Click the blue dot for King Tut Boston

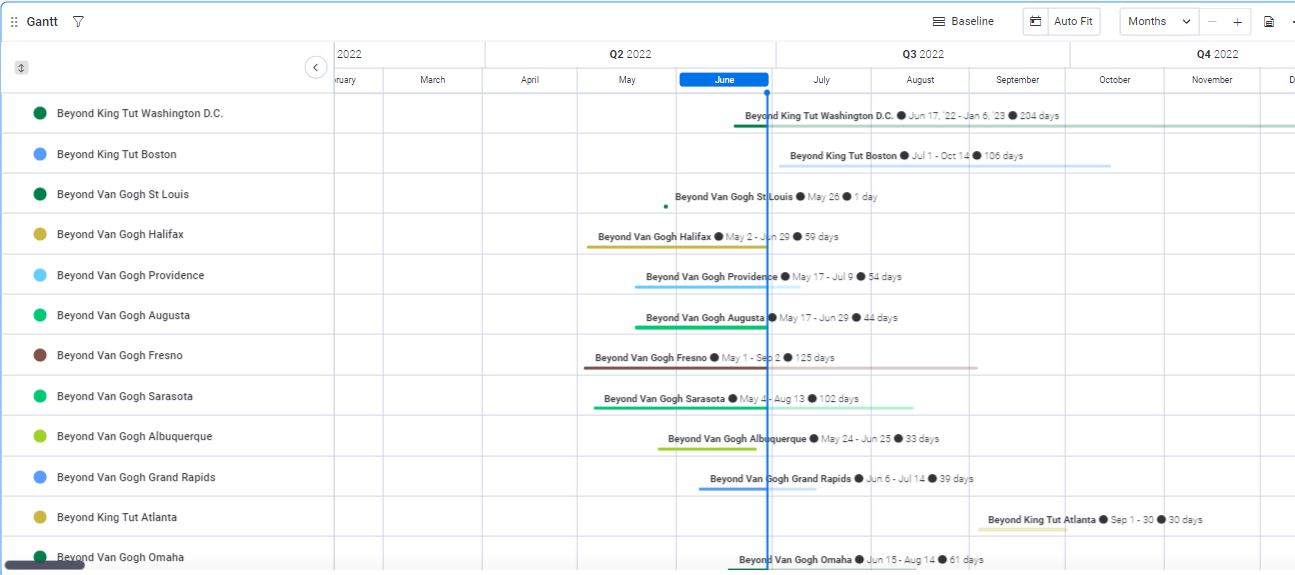click(40, 154)
